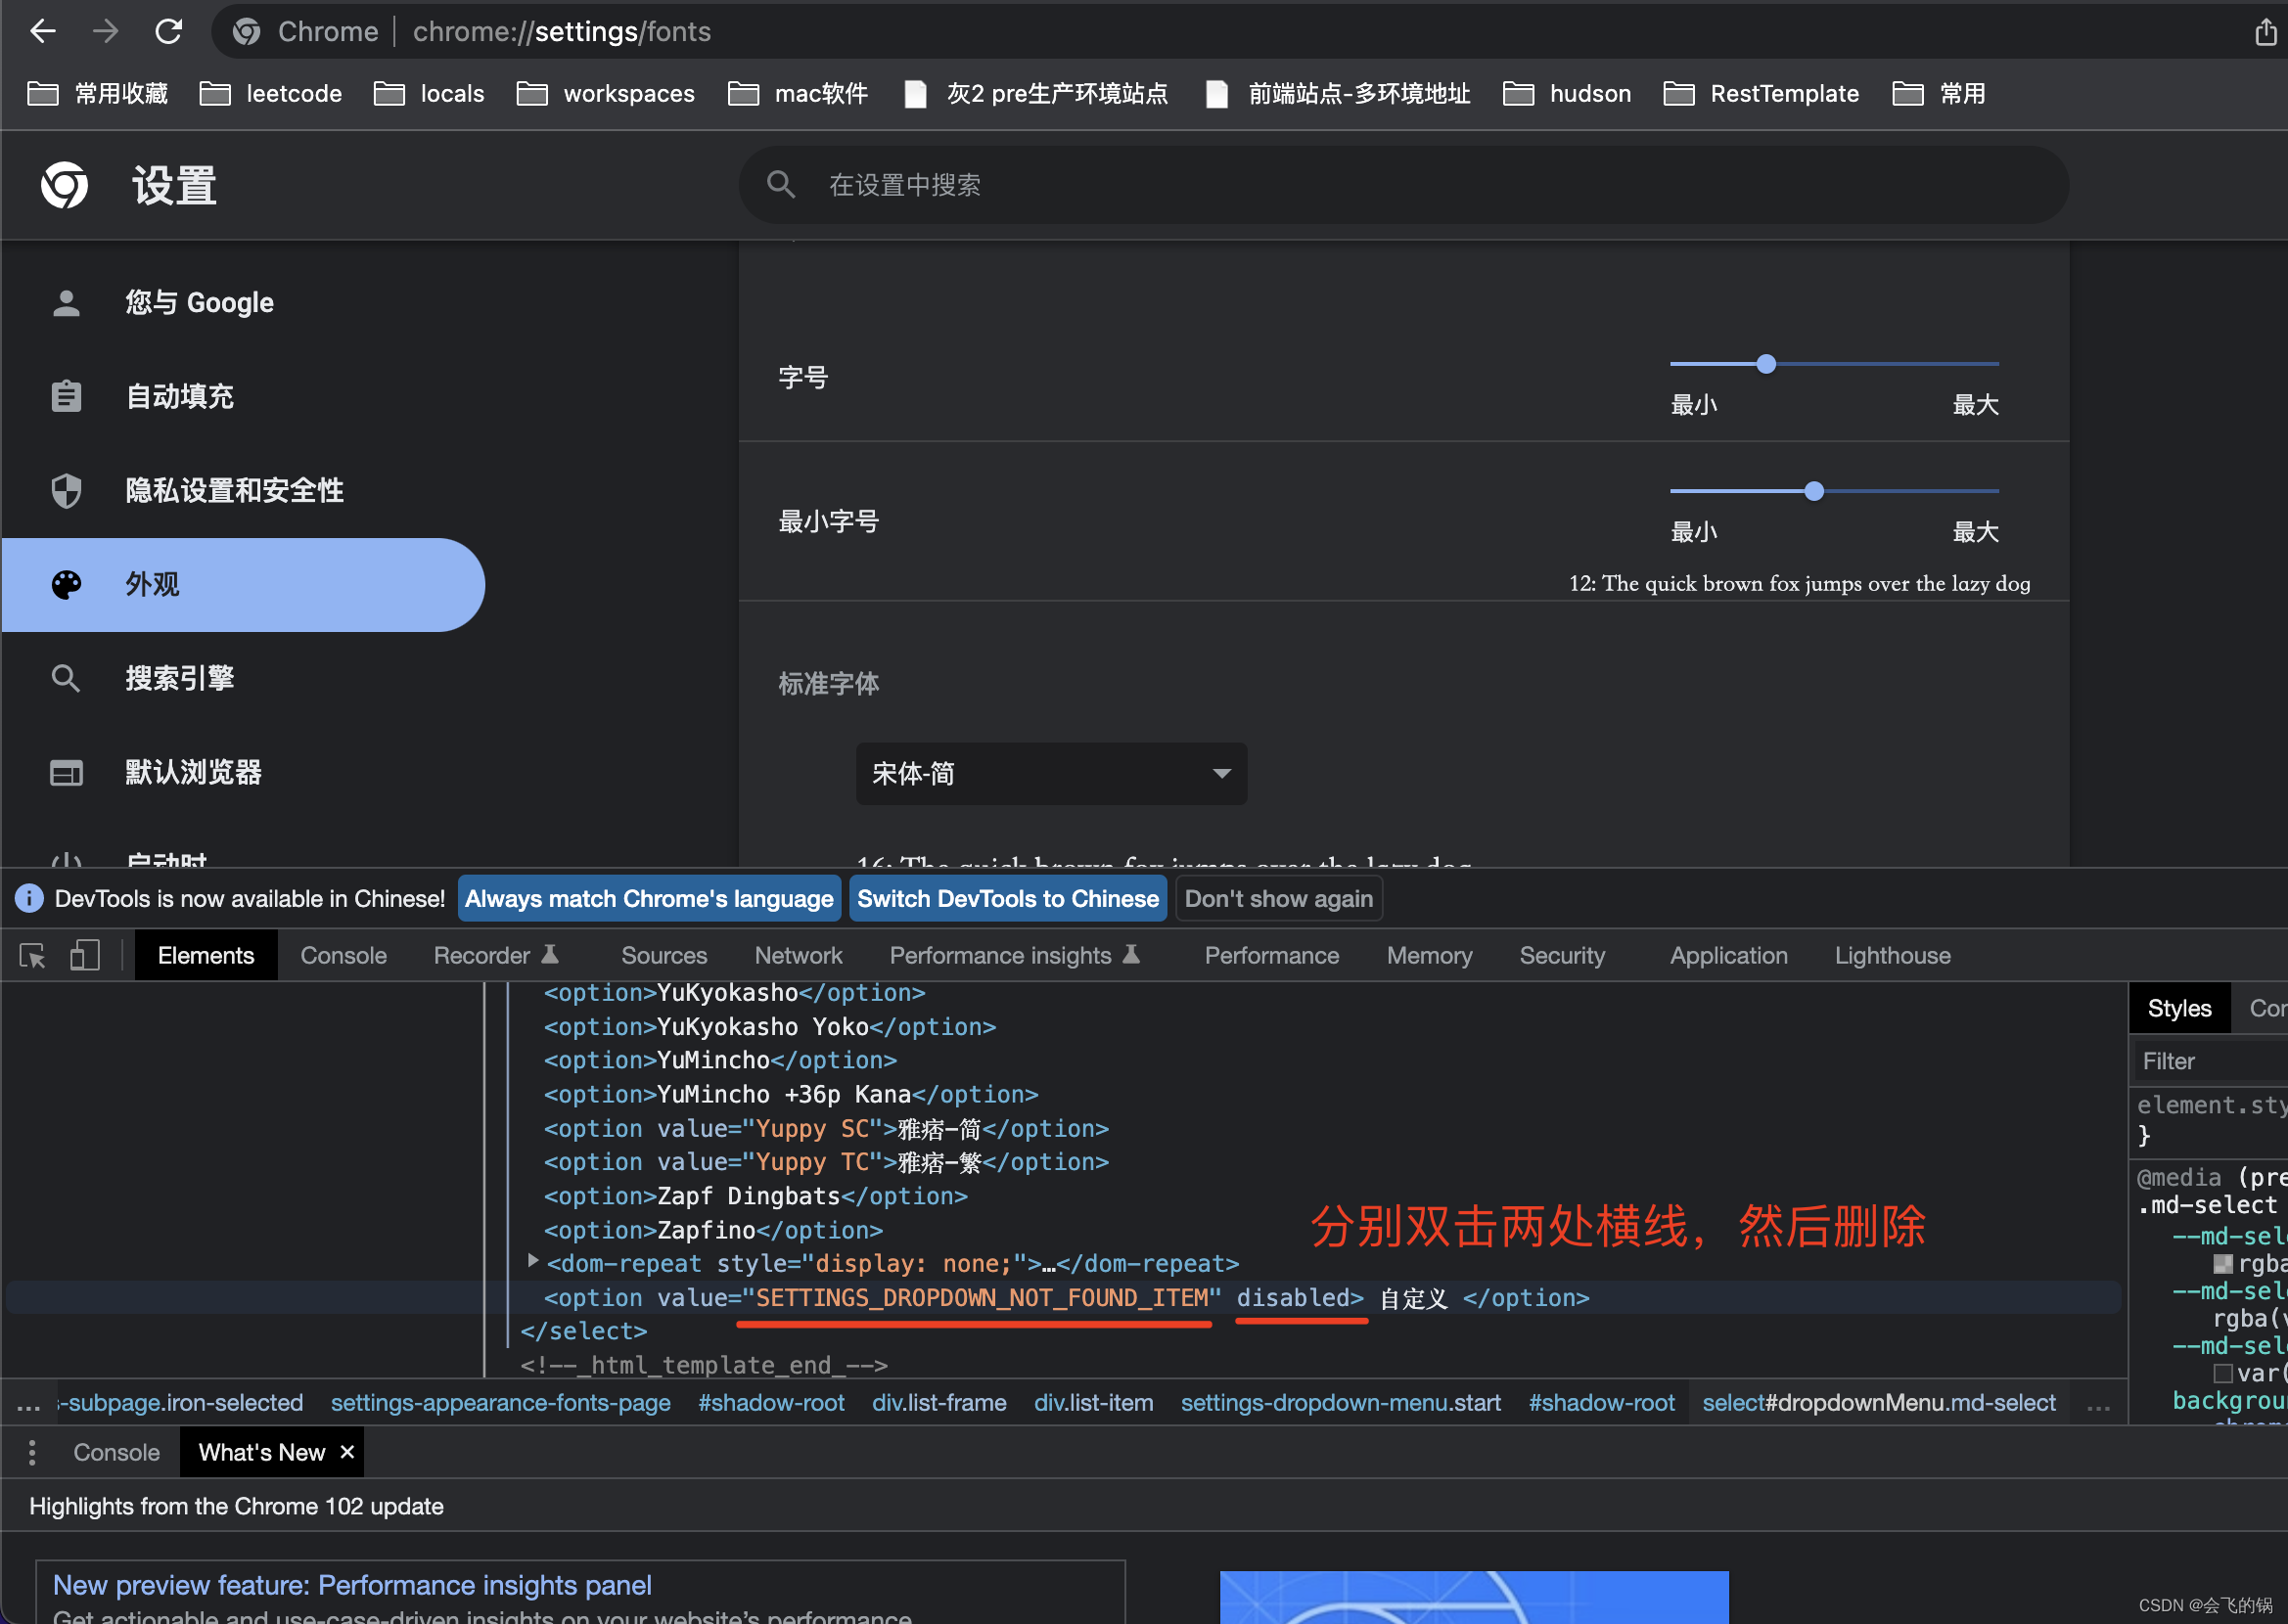
Task: Close the What's New tab
Action: [347, 1451]
